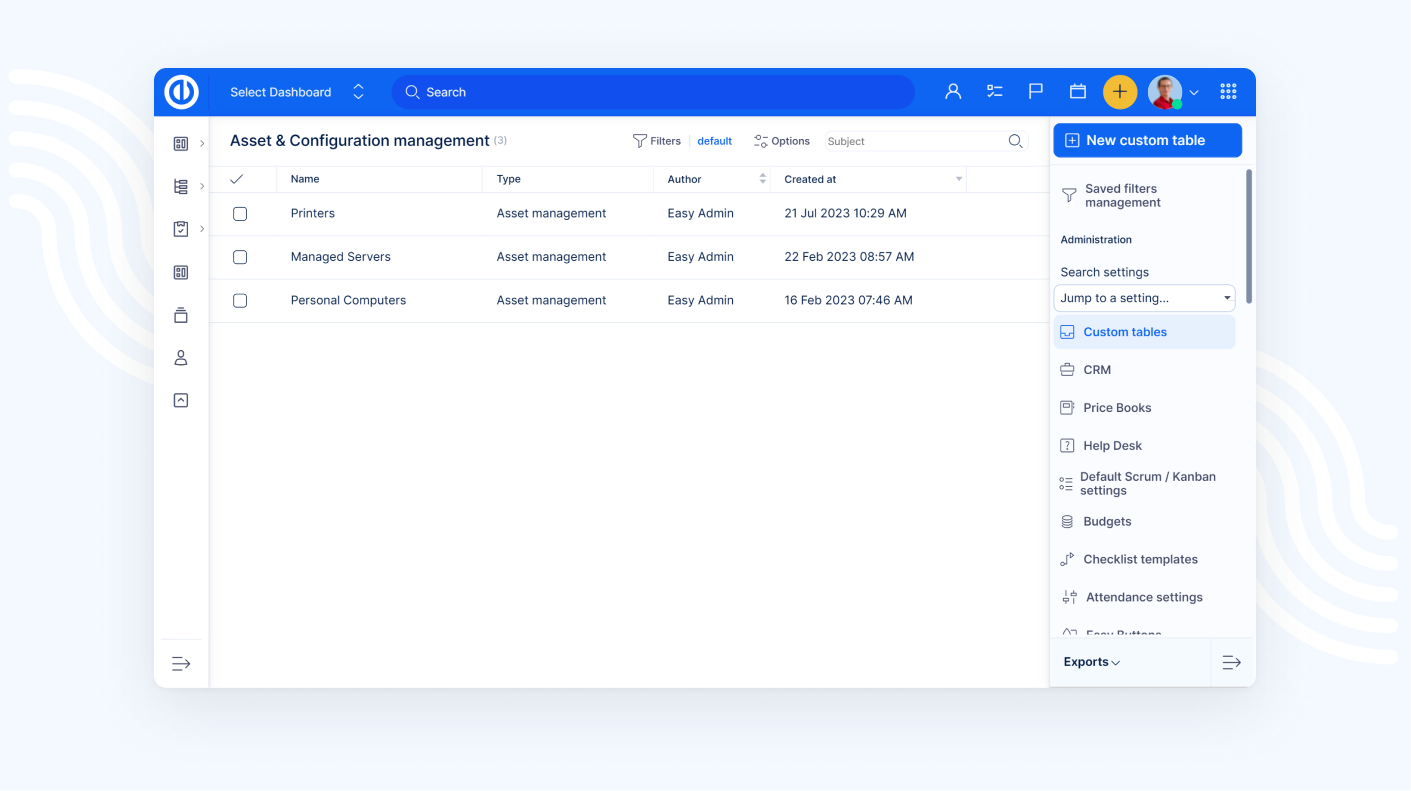
Task: Open the Jump to a setting dropdown
Action: tap(1144, 298)
